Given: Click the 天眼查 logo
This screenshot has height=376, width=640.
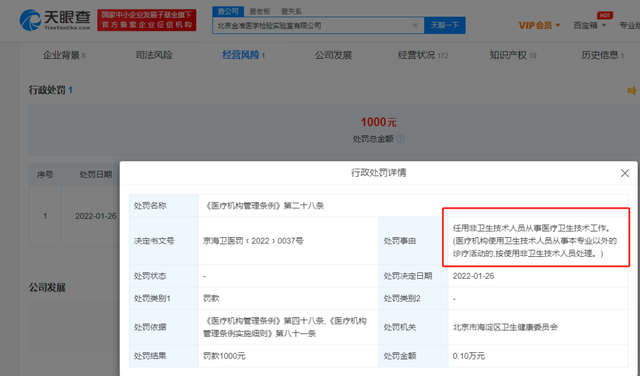Looking at the screenshot, I should coord(55,20).
